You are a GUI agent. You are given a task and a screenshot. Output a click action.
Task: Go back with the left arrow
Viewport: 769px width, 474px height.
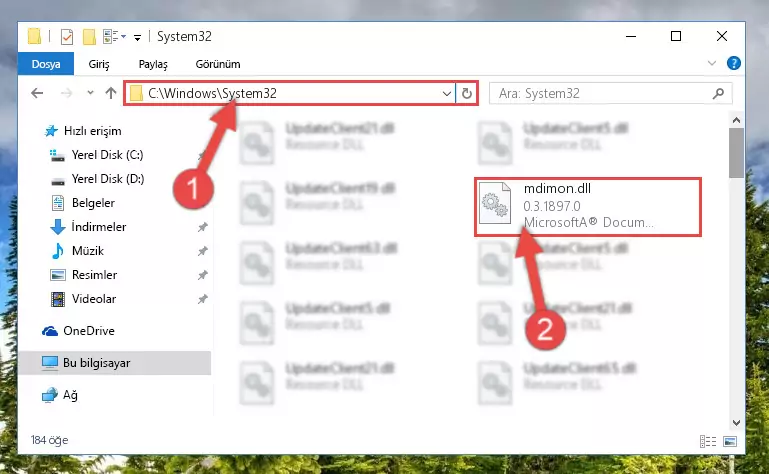pos(37,93)
